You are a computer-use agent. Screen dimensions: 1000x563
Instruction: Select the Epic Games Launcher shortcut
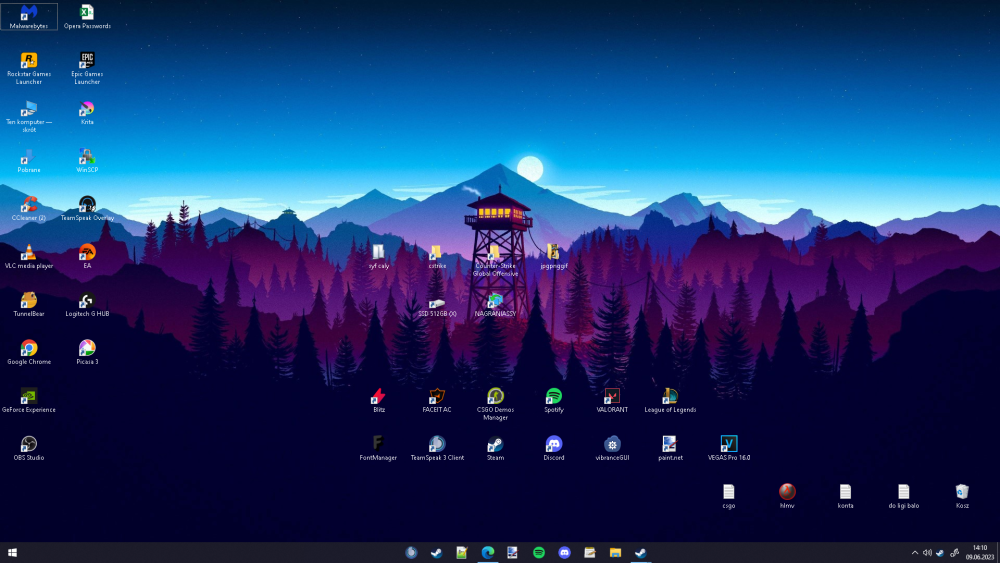click(87, 68)
